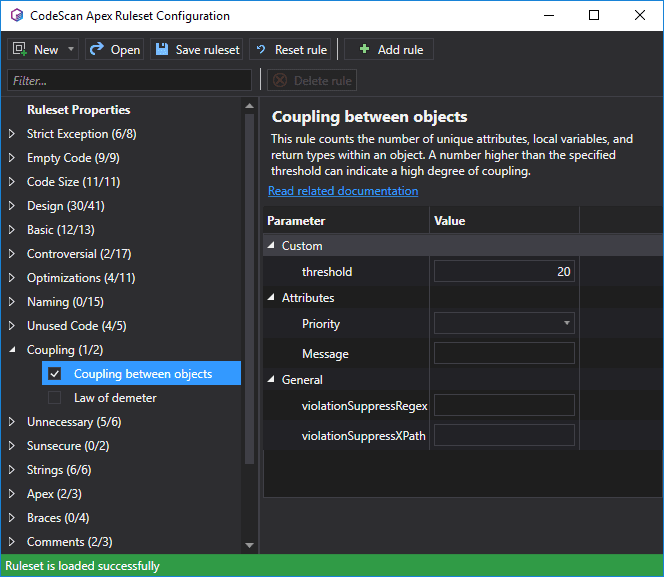The image size is (664, 577).
Task: Expand the Strict Exception (6/8) group
Action: tap(12, 134)
